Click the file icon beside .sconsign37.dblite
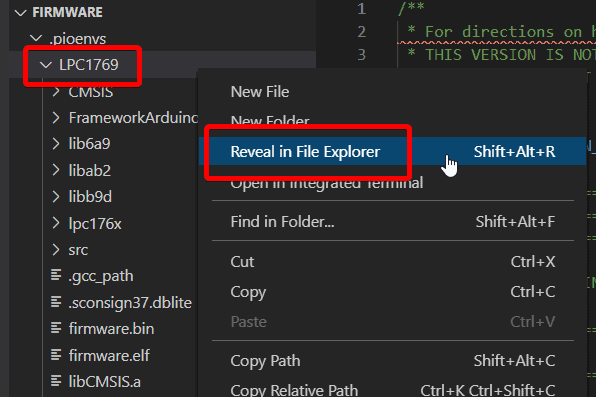 pyautogui.click(x=56, y=302)
